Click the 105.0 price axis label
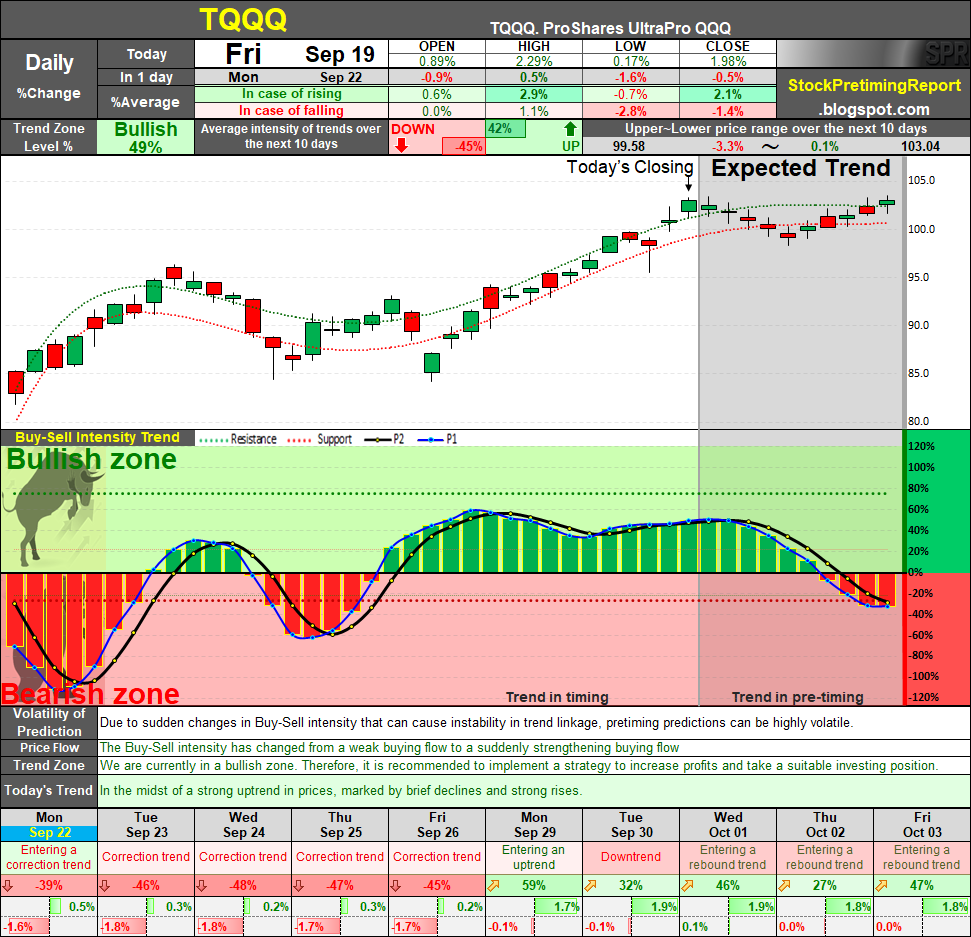 pyautogui.click(x=921, y=180)
